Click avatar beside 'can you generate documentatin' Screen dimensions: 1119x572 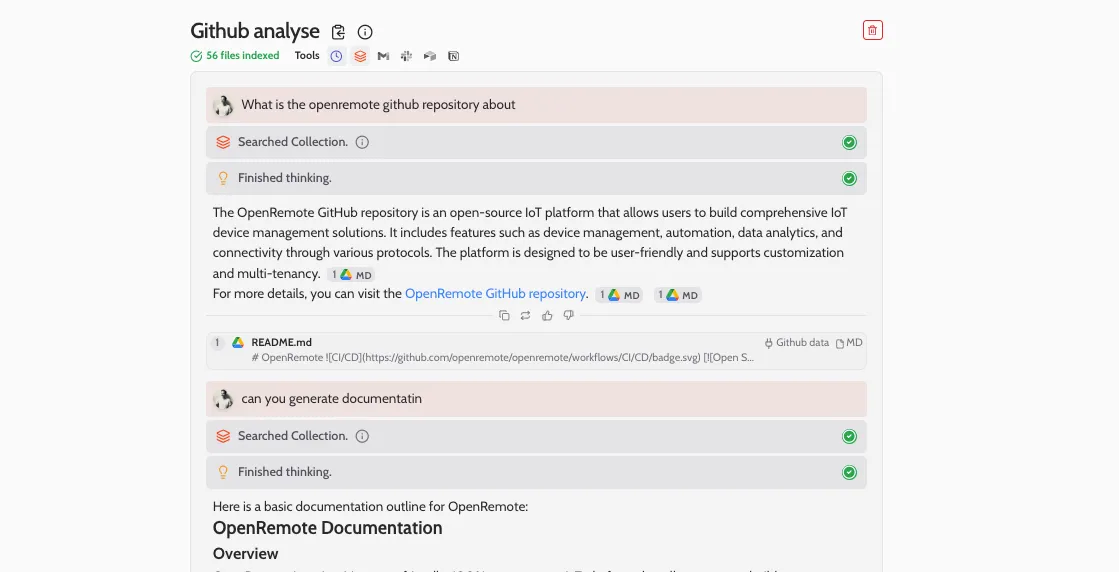223,399
